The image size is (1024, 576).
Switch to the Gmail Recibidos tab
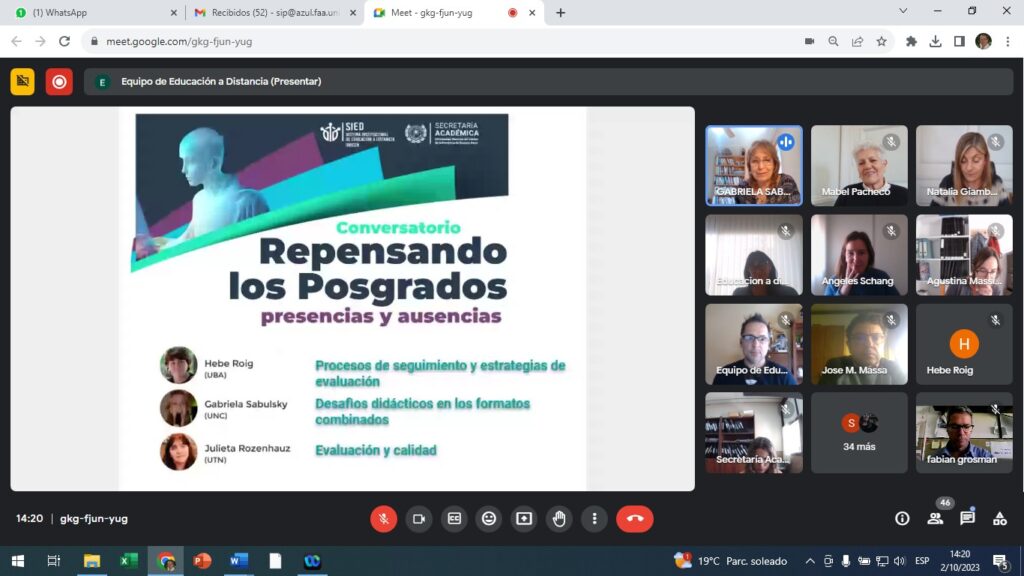(x=272, y=12)
